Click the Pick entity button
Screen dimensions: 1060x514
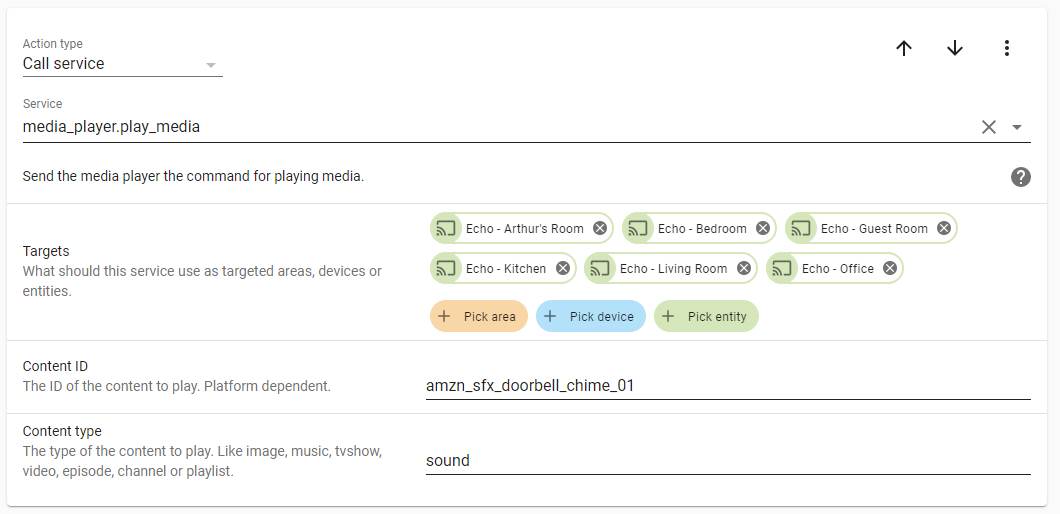coord(707,316)
